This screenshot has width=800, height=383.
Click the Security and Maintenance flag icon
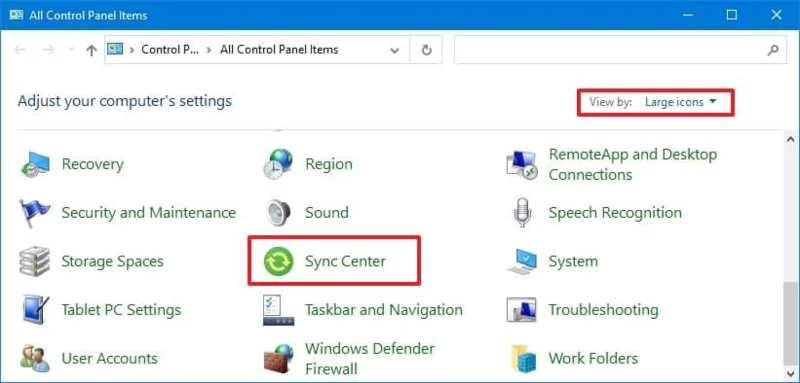[x=35, y=213]
